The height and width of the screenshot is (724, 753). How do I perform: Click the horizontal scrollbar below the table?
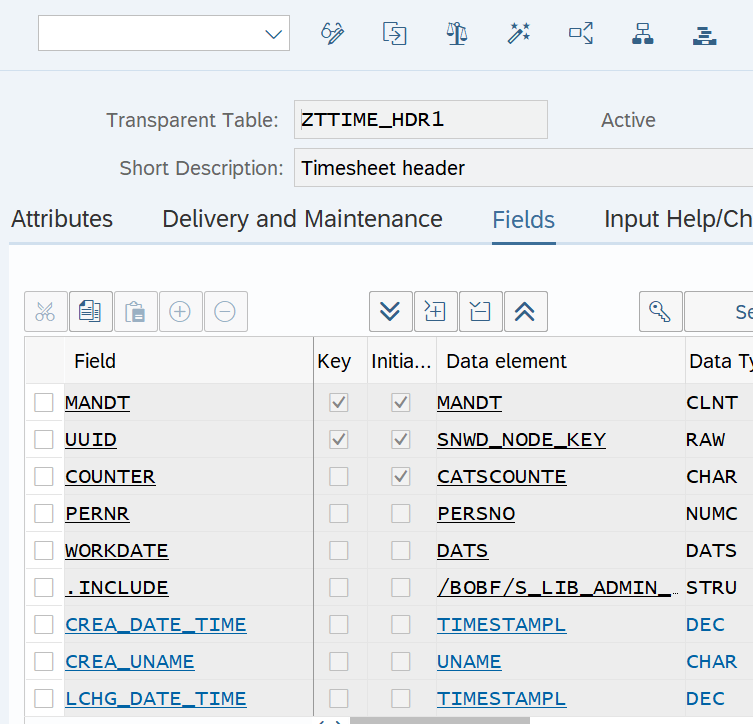pos(439,721)
